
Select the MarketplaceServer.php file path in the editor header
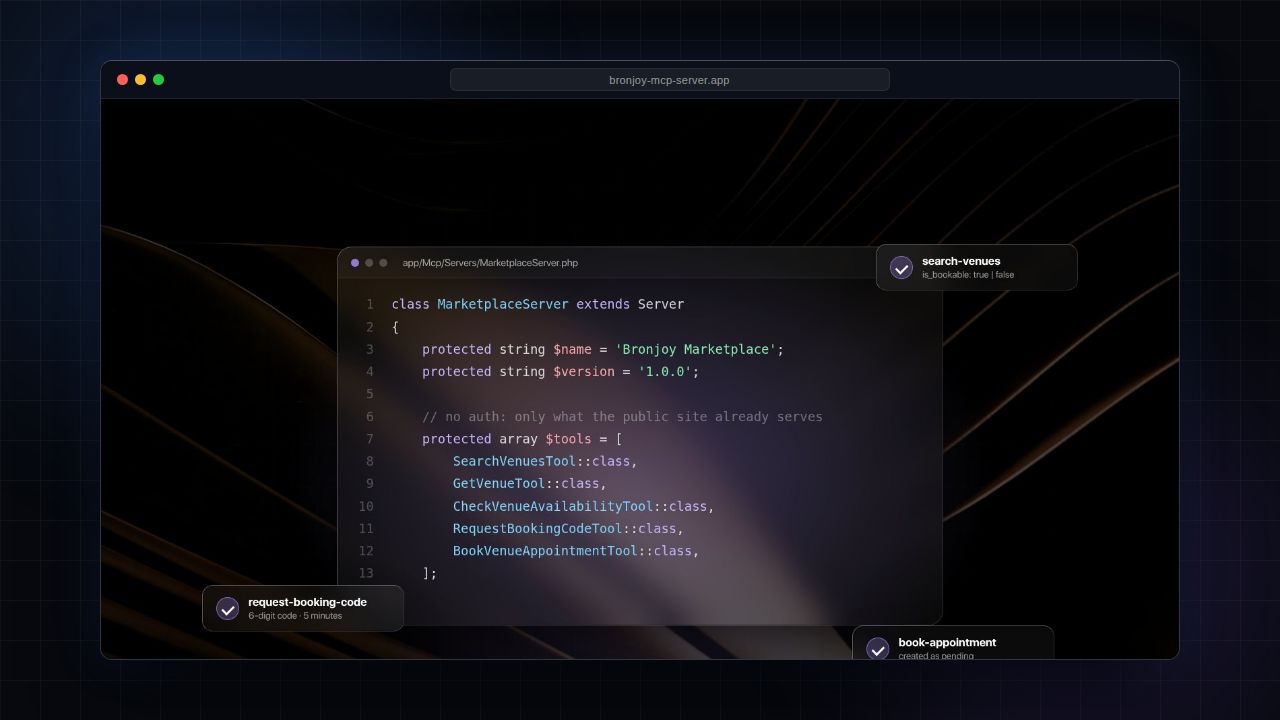pos(490,263)
